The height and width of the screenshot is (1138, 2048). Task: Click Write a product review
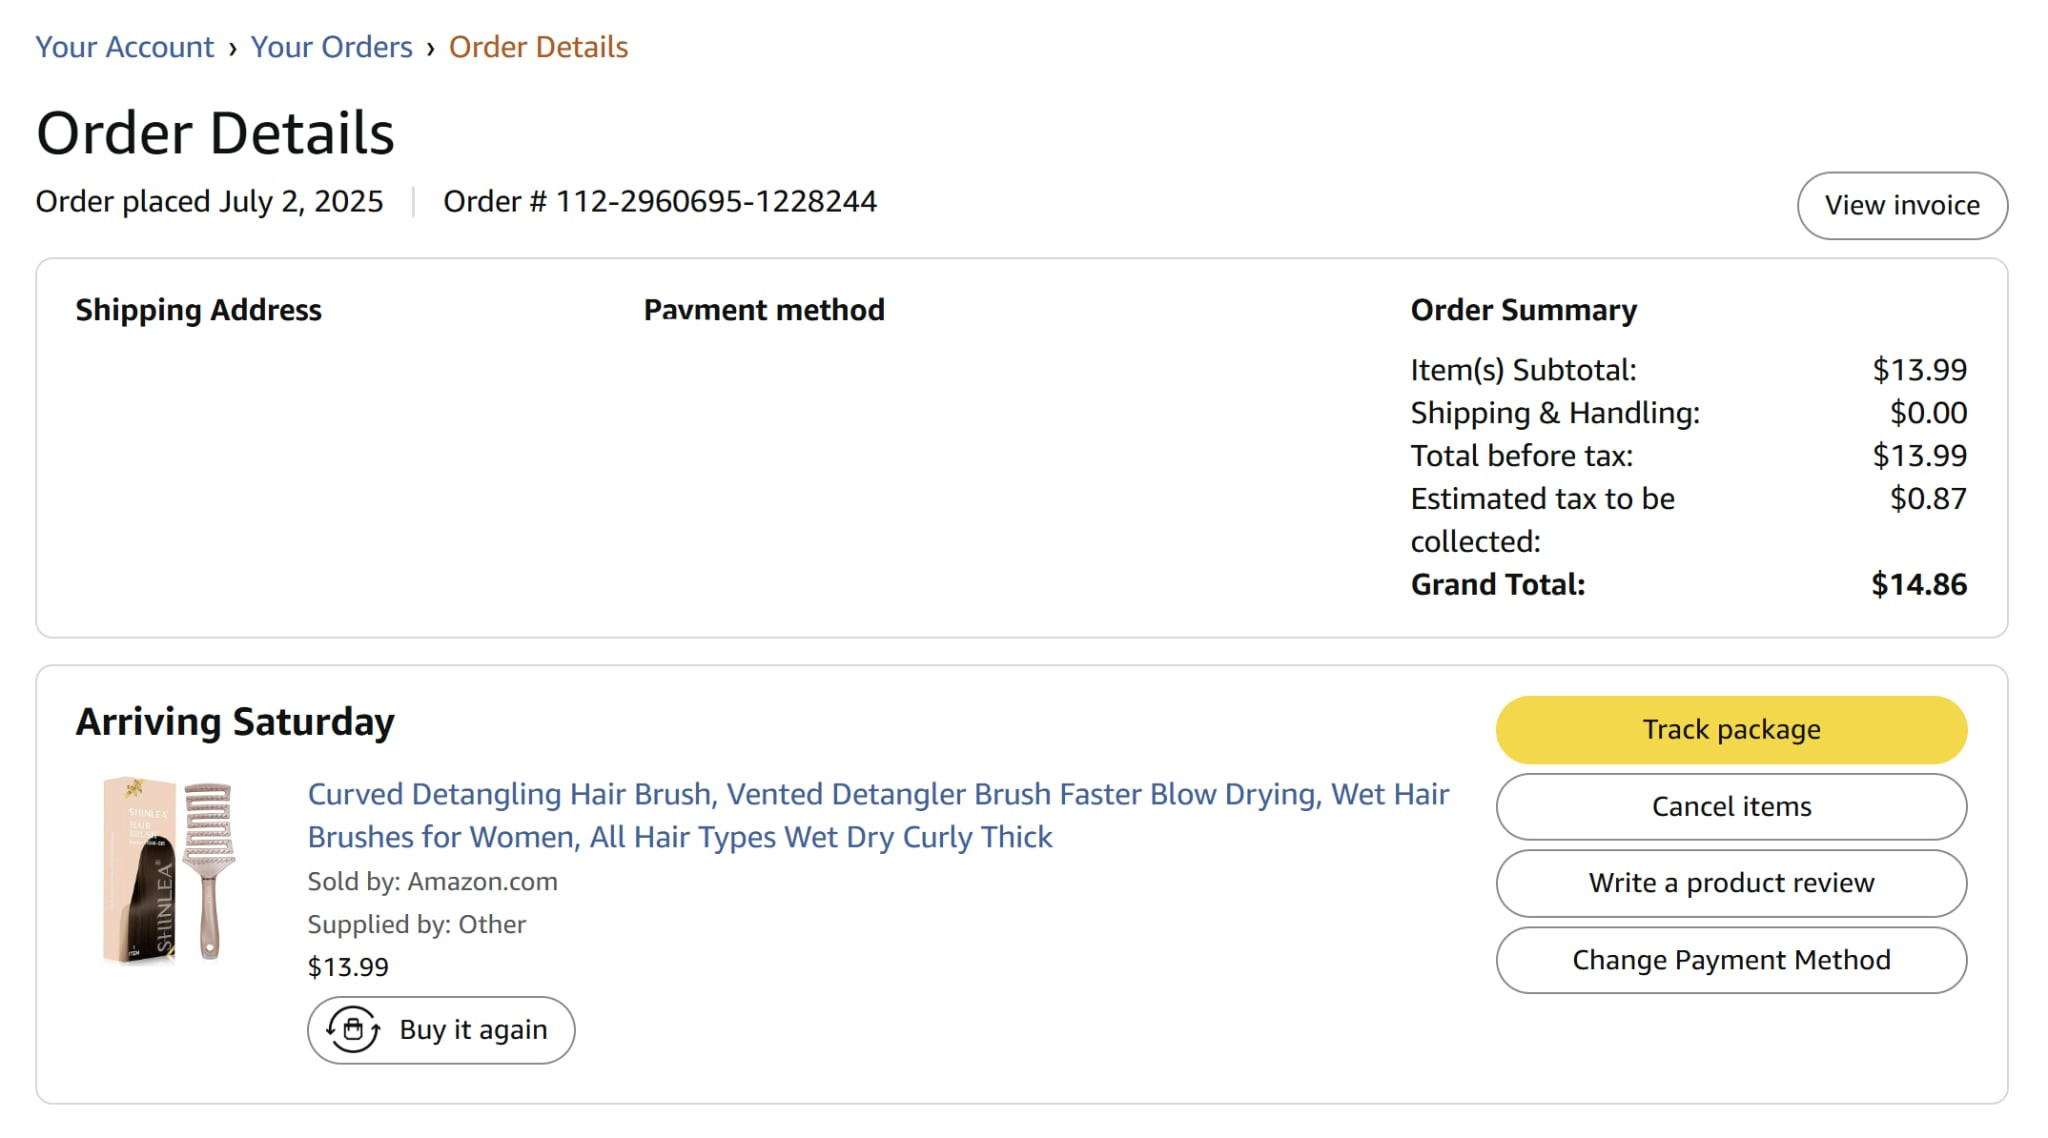click(x=1731, y=883)
